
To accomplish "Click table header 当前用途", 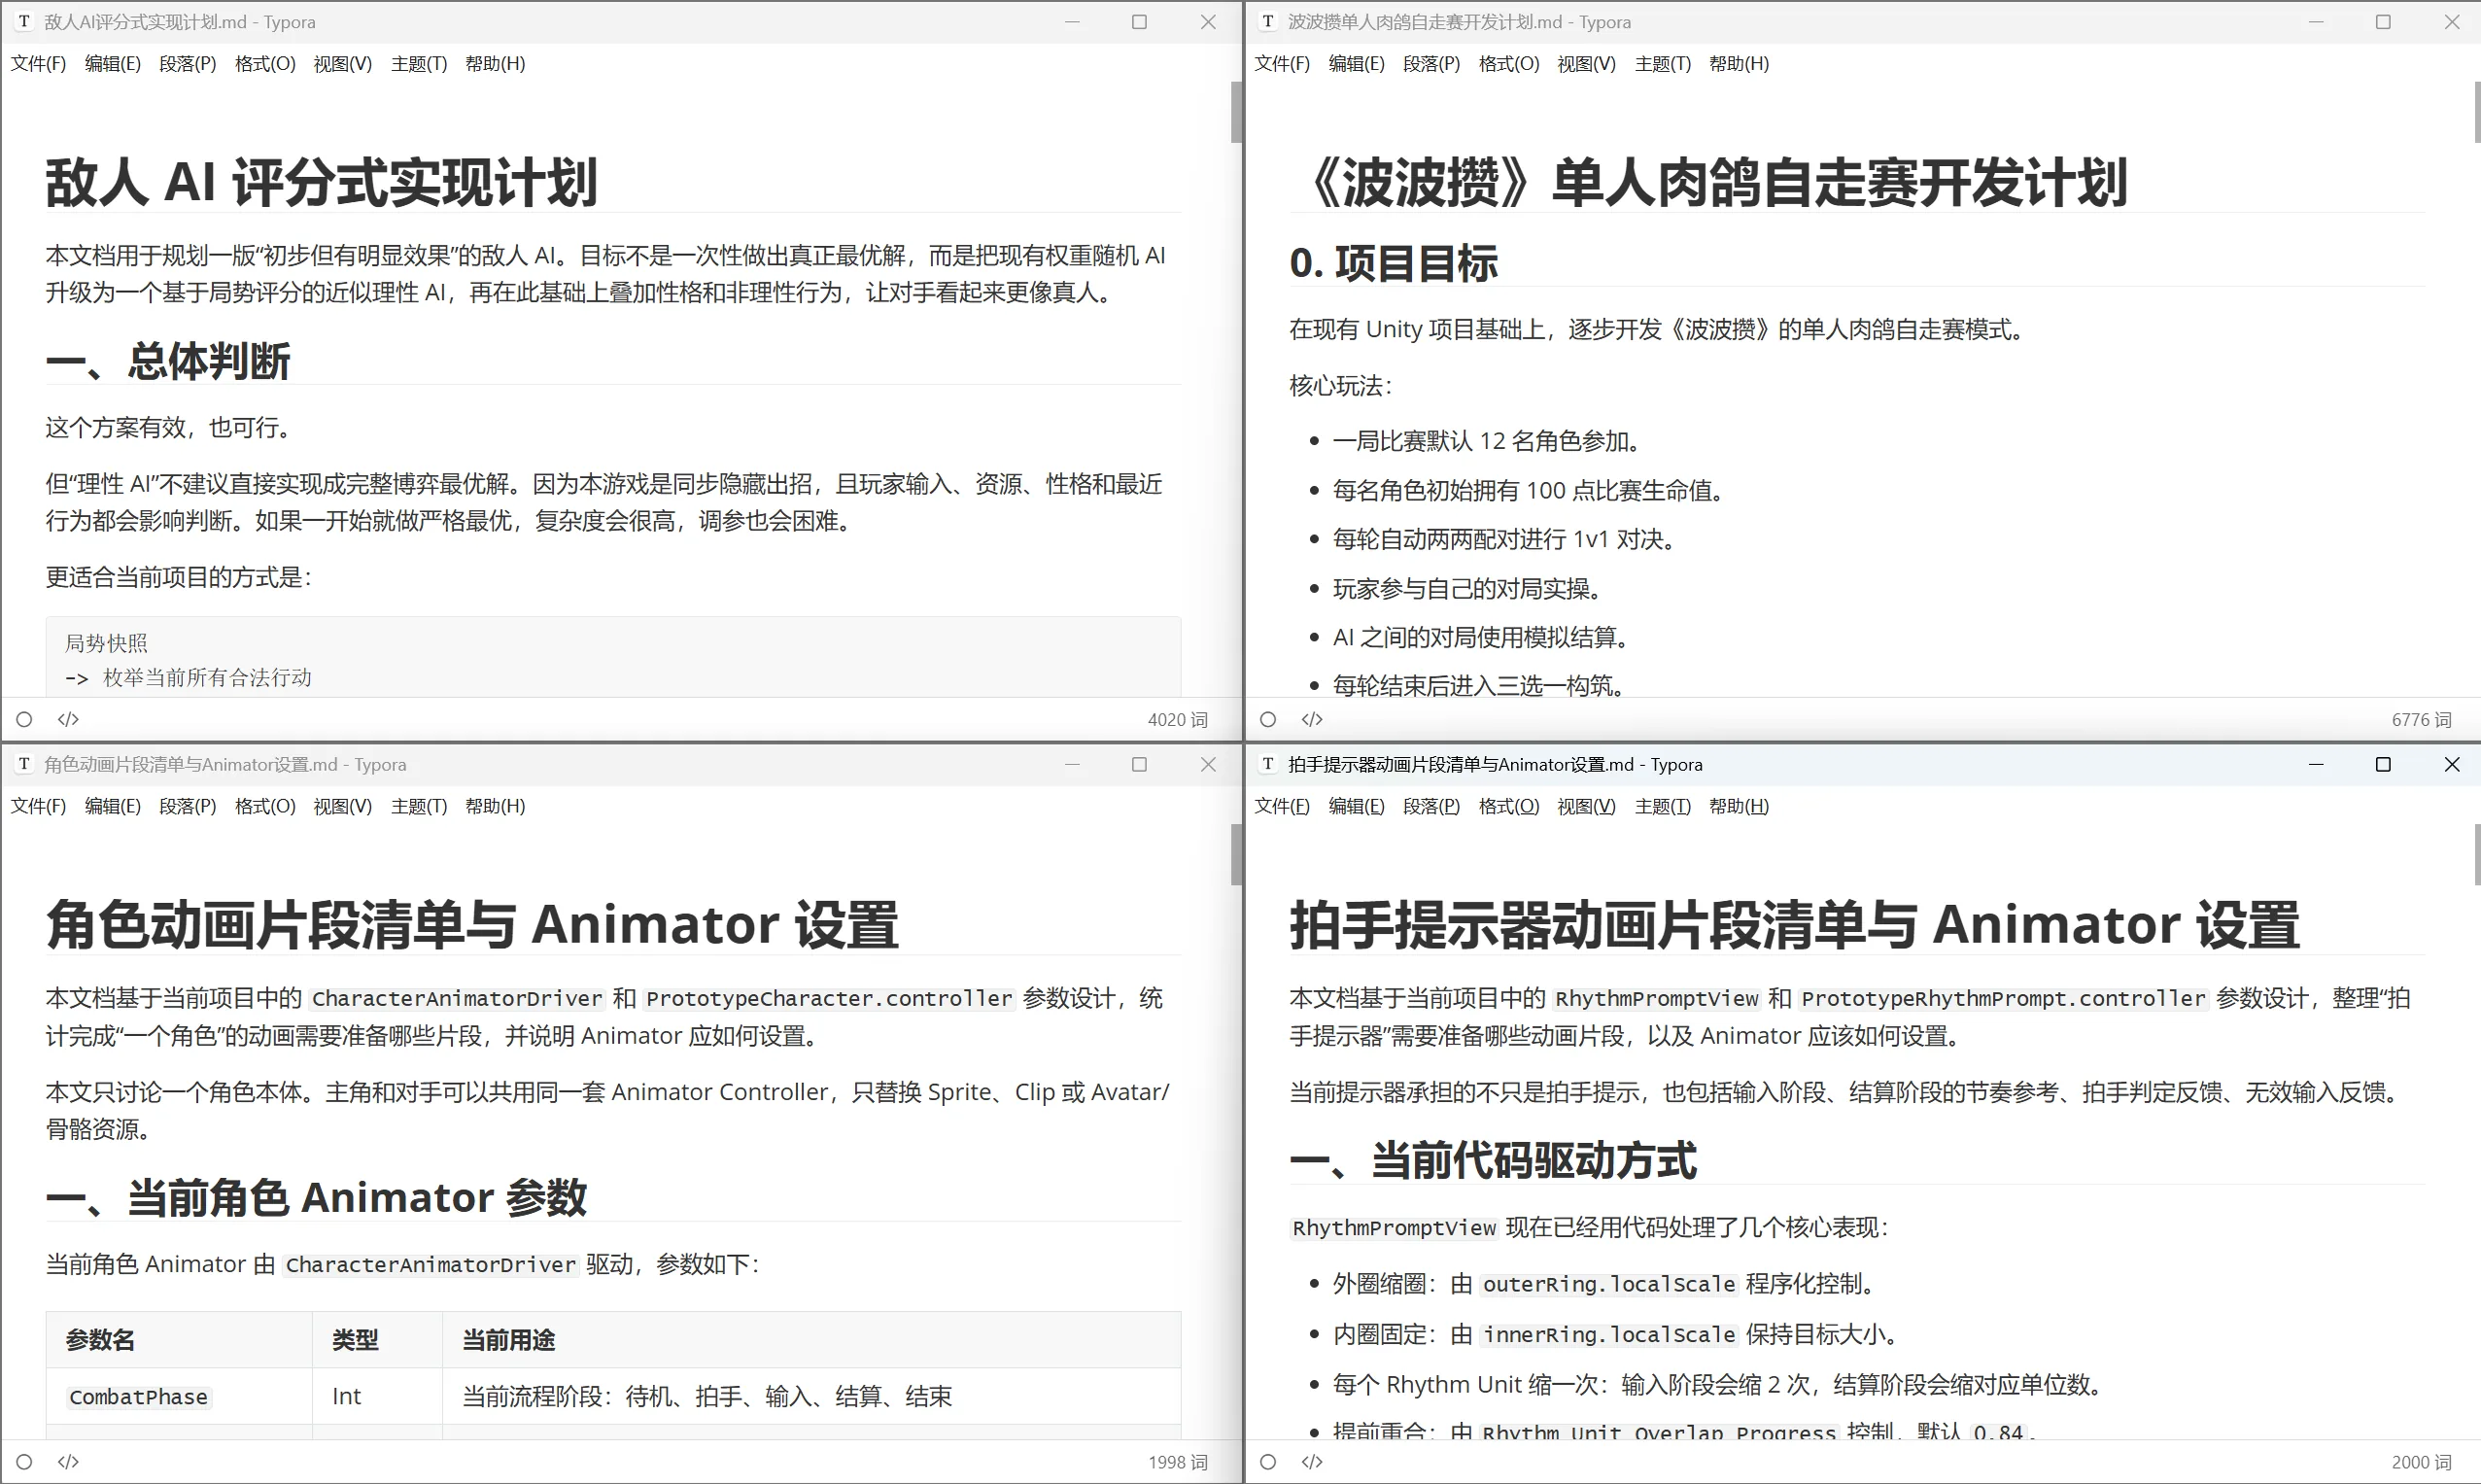I will [x=508, y=1340].
